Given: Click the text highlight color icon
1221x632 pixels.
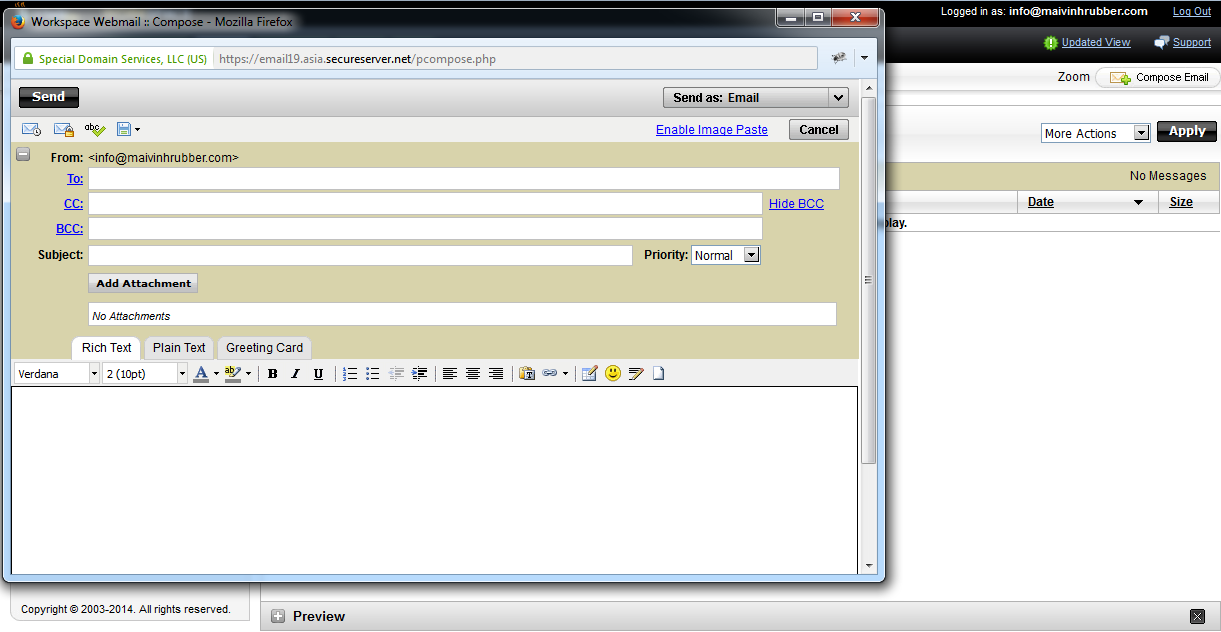Looking at the screenshot, I should [x=233, y=374].
